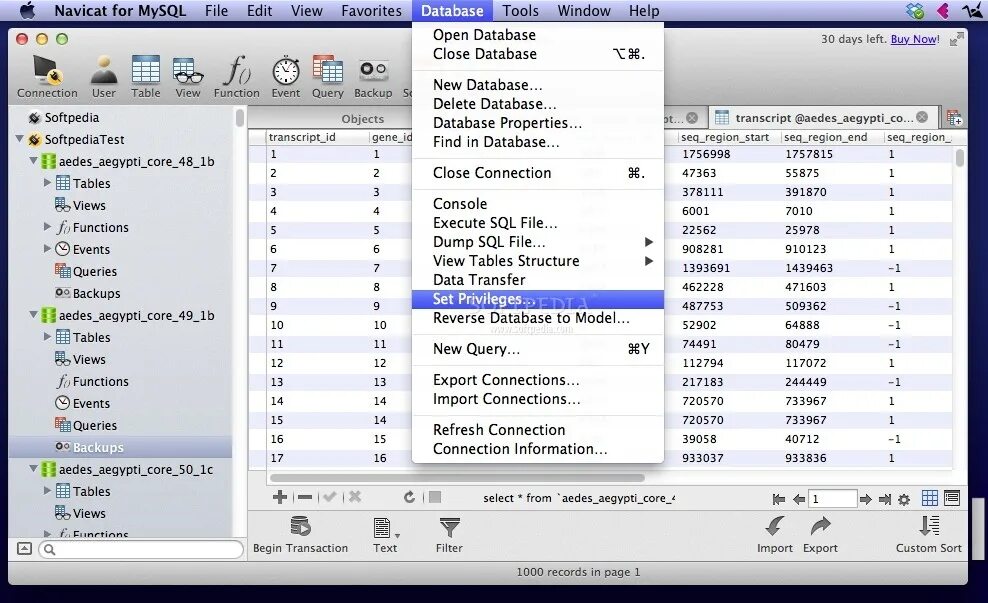The width and height of the screenshot is (988, 603).
Task: Go to first page arrow
Action: (779, 499)
